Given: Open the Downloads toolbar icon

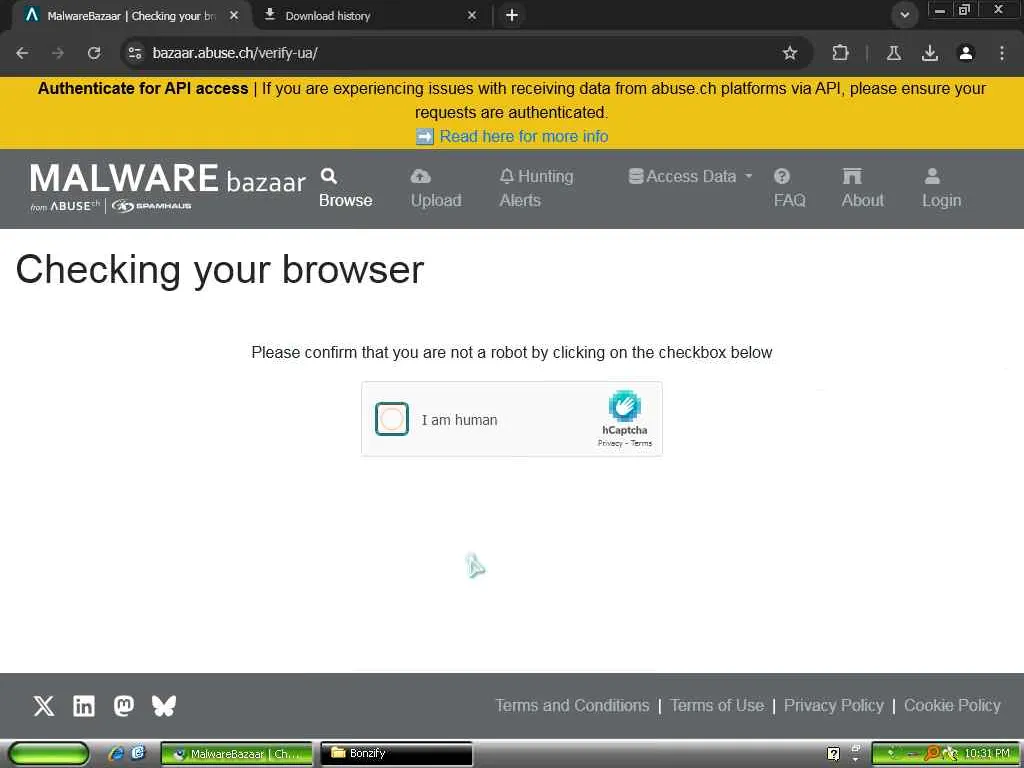Looking at the screenshot, I should pyautogui.click(x=930, y=53).
